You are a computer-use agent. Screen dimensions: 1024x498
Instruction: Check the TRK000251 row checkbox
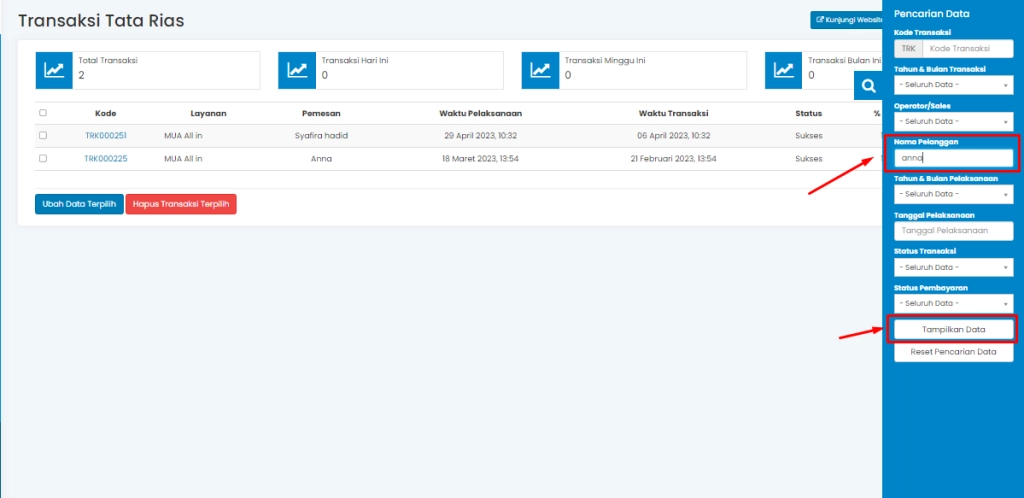pyautogui.click(x=43, y=135)
